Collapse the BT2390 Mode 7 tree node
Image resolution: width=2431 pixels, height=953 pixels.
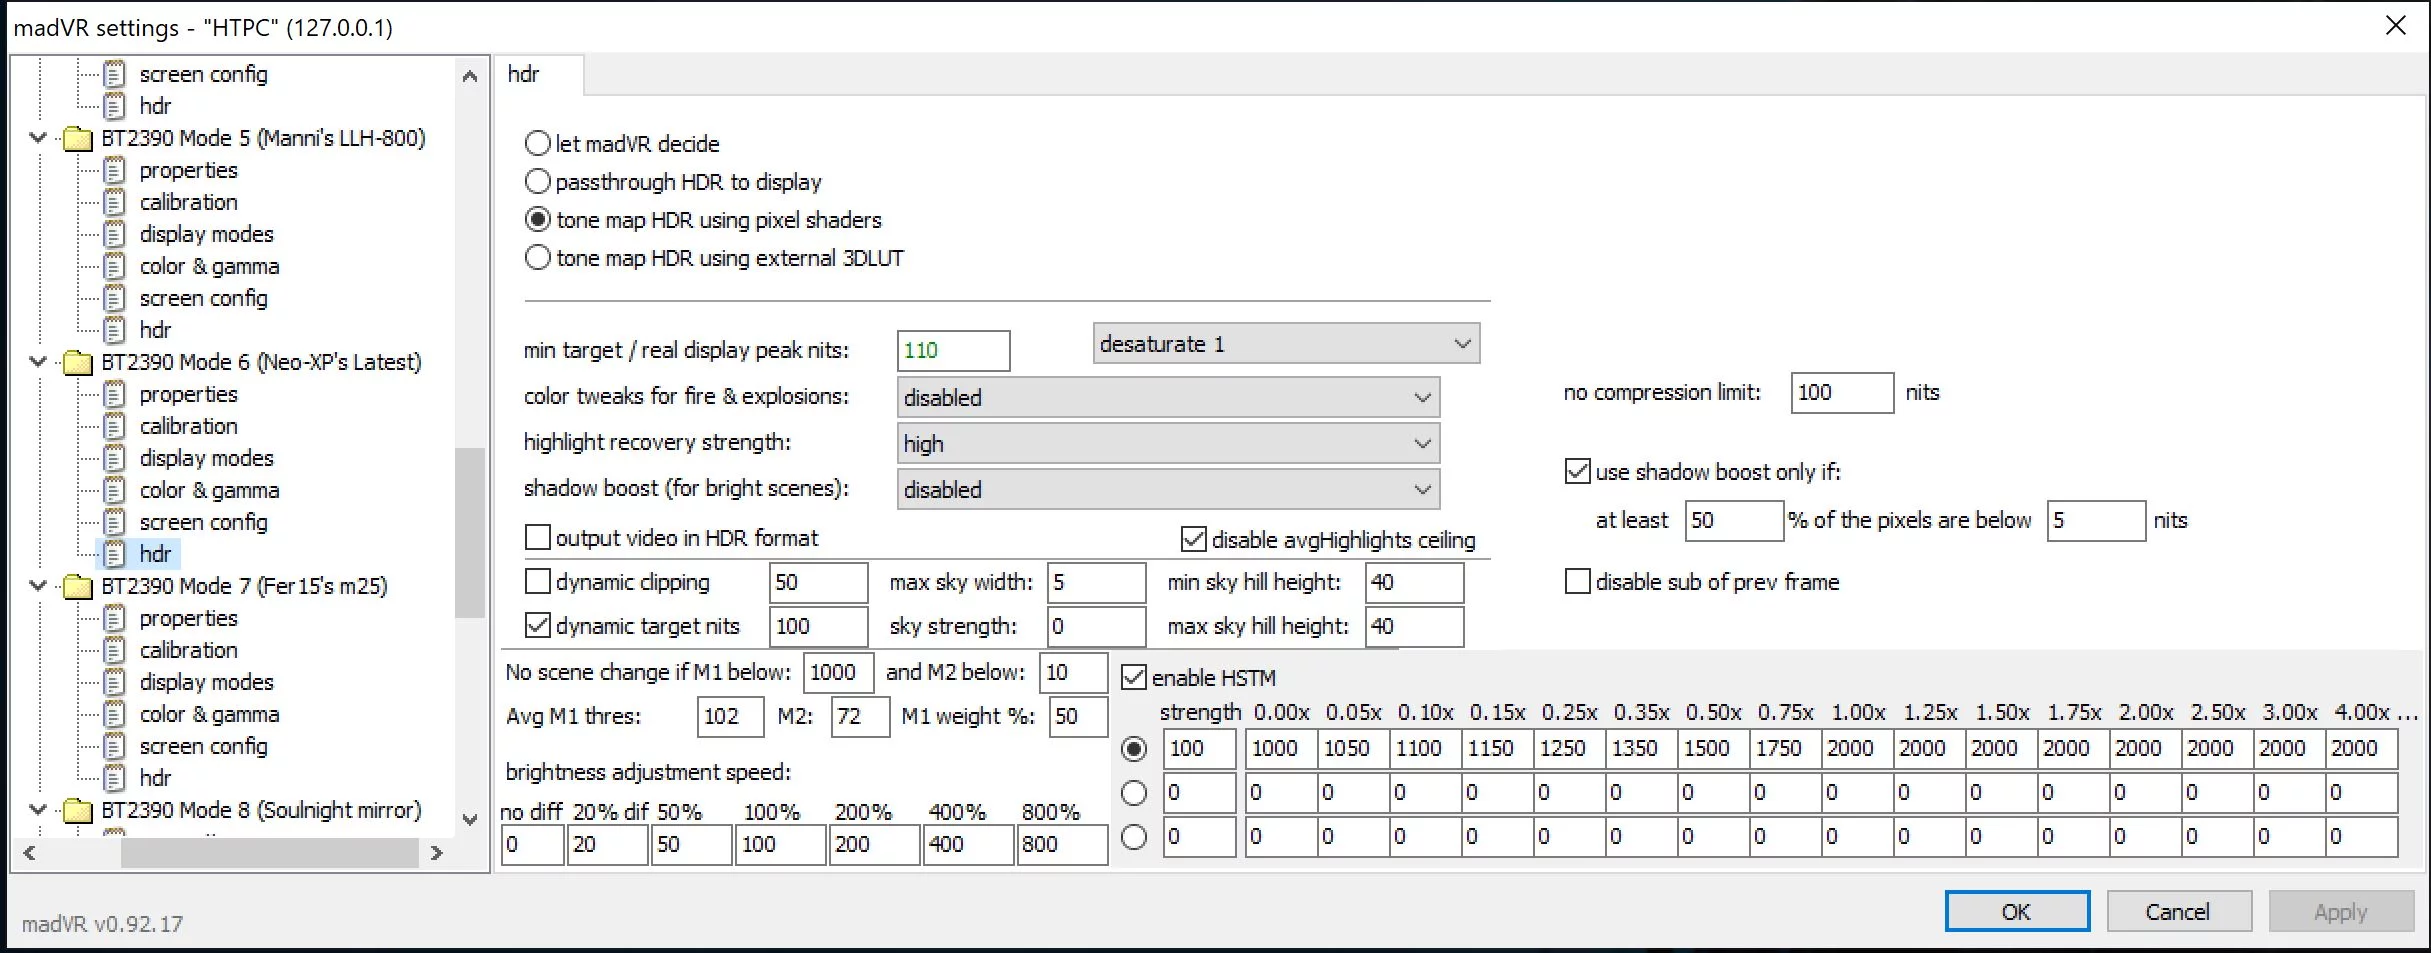[38, 586]
